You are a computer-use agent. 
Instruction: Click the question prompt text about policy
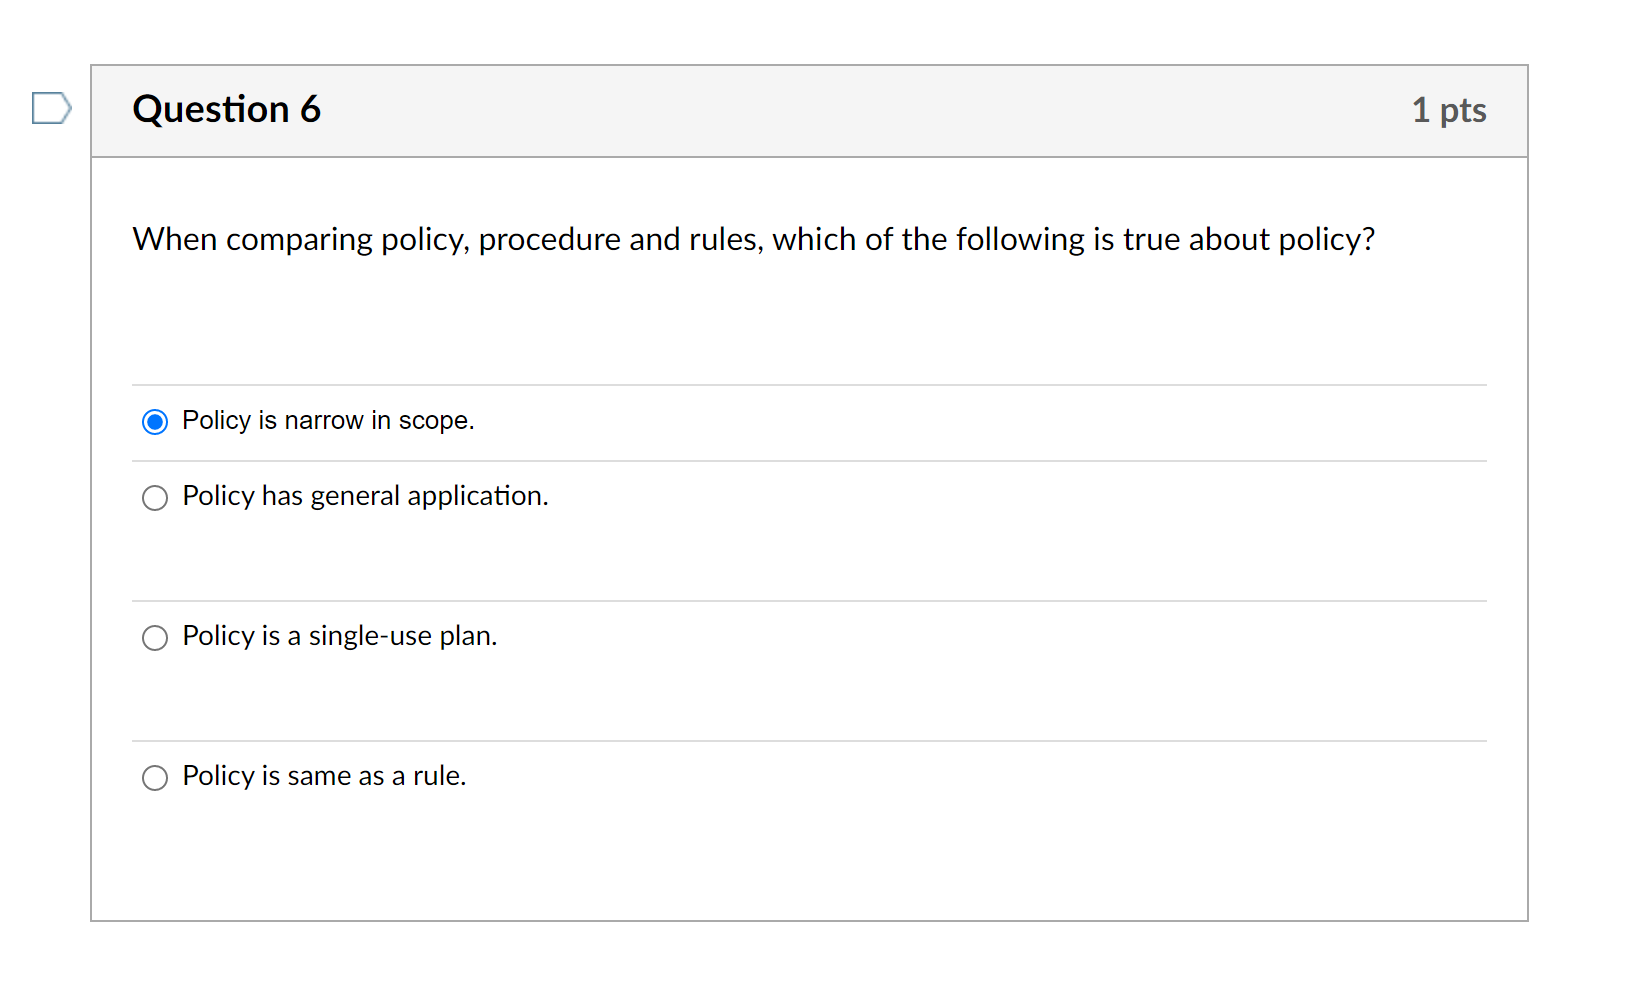[753, 239]
